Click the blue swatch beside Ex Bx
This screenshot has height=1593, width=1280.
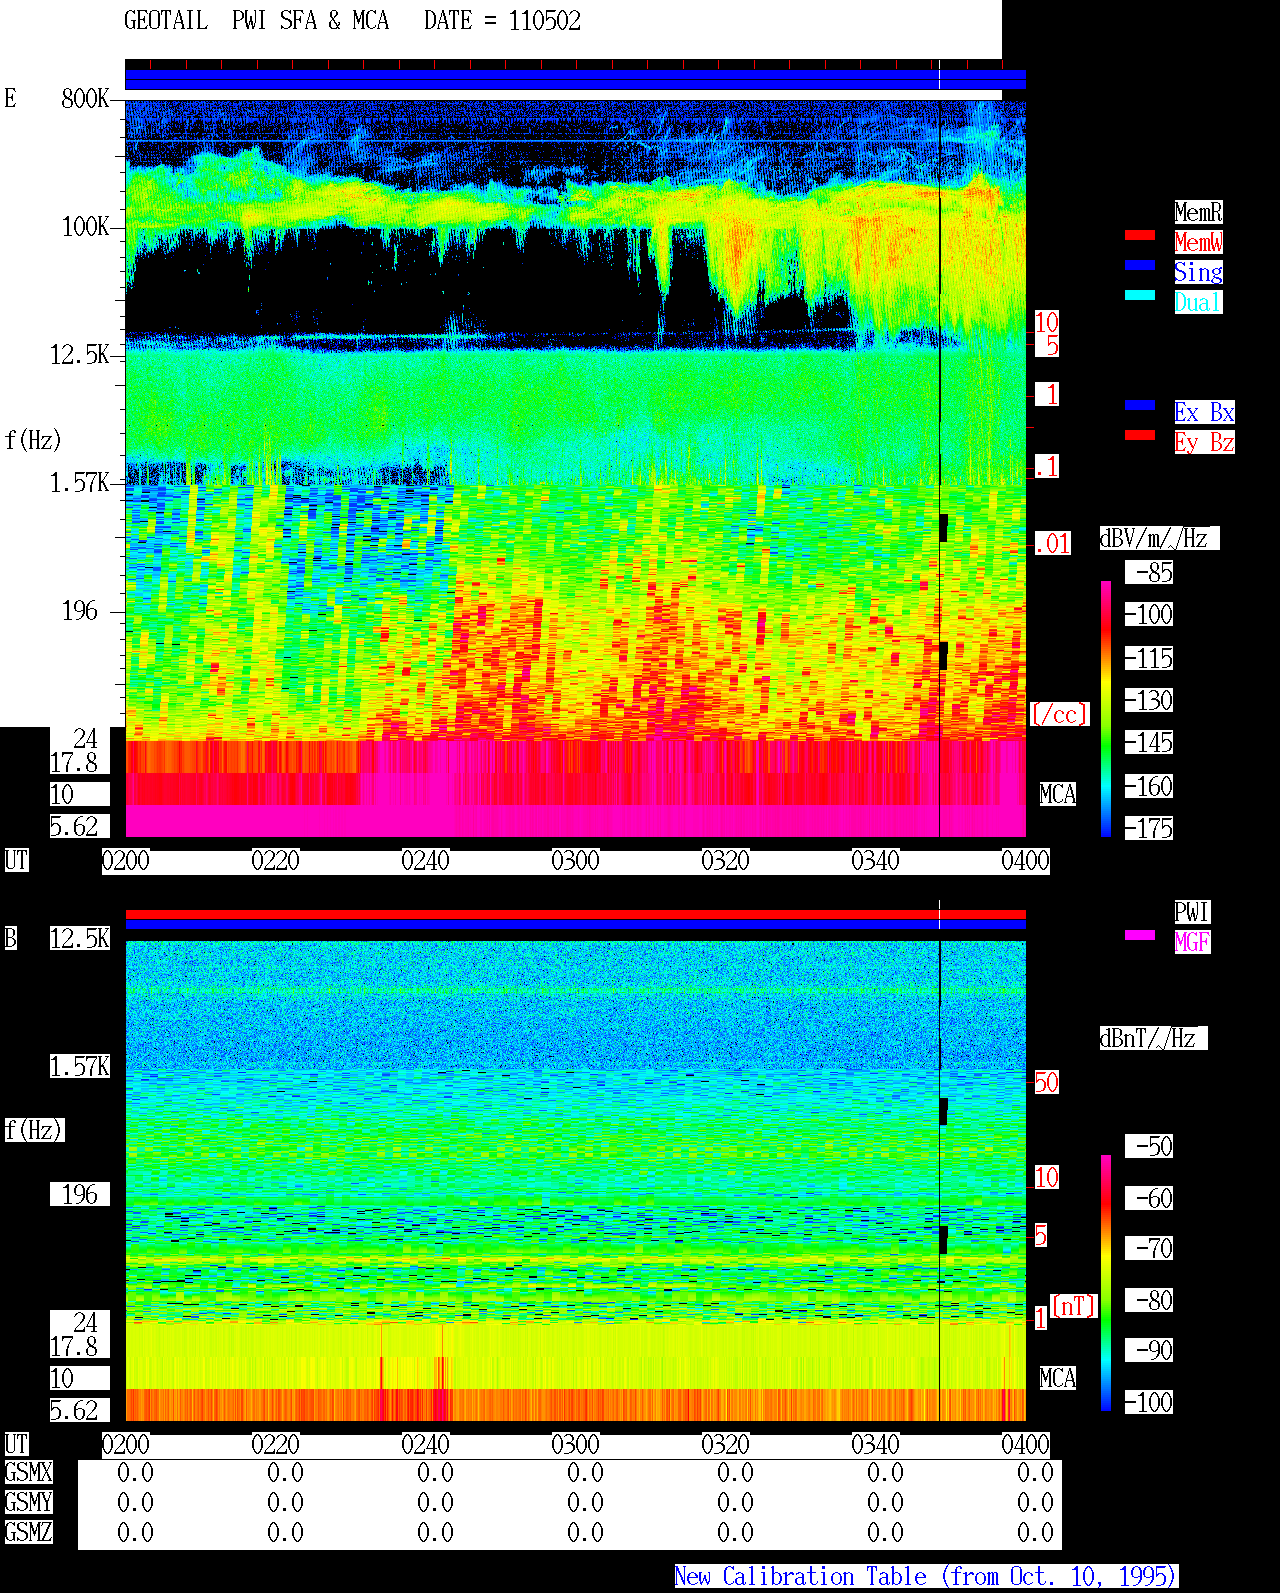click(x=1140, y=405)
